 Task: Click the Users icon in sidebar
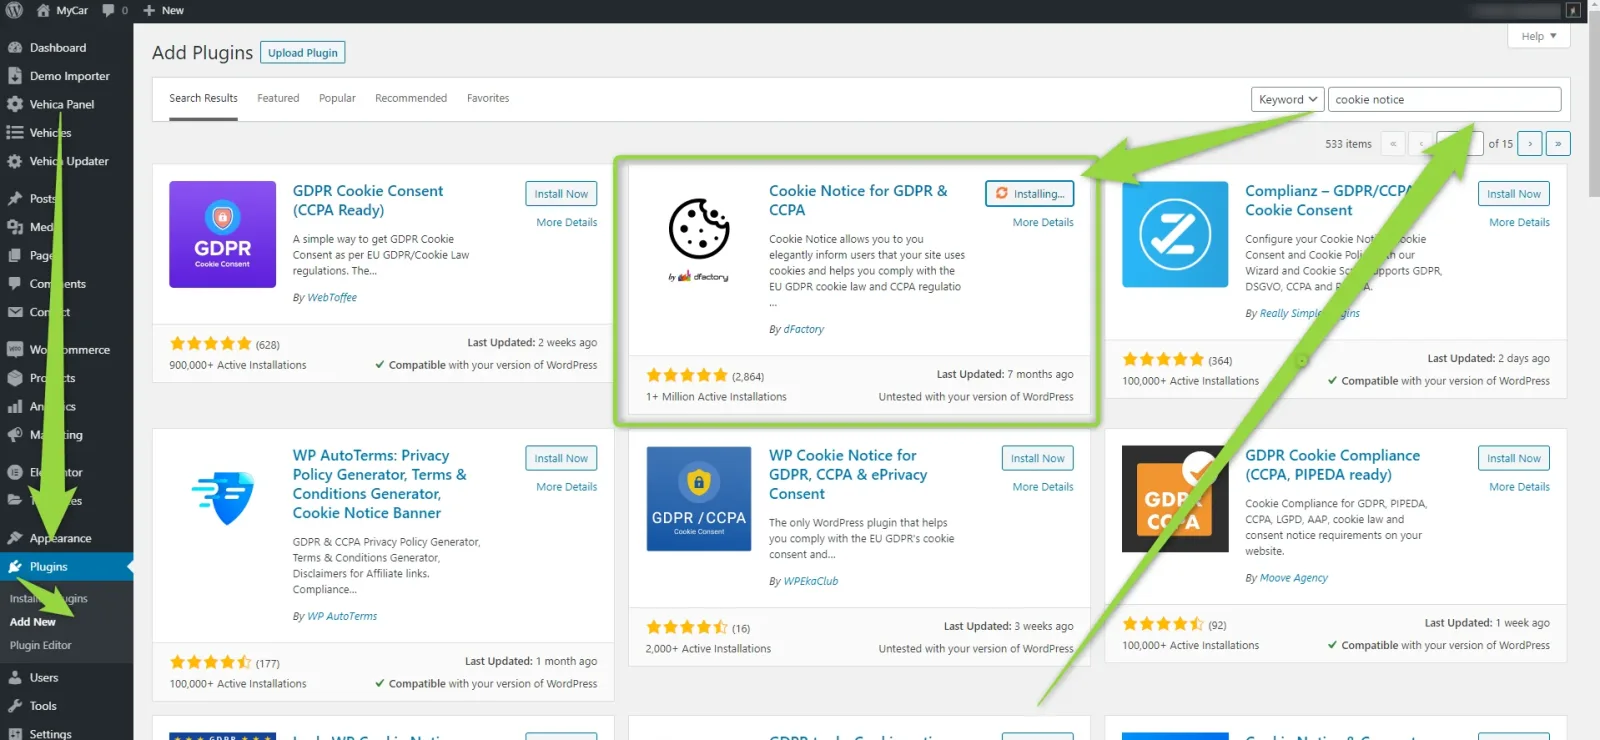[14, 678]
